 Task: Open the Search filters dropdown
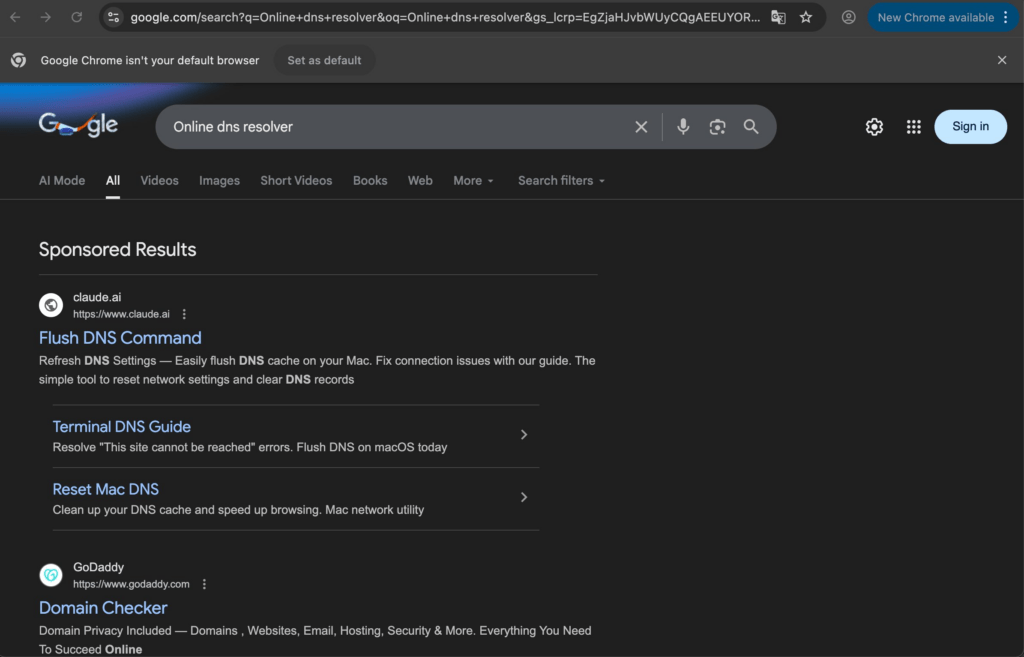(x=561, y=181)
